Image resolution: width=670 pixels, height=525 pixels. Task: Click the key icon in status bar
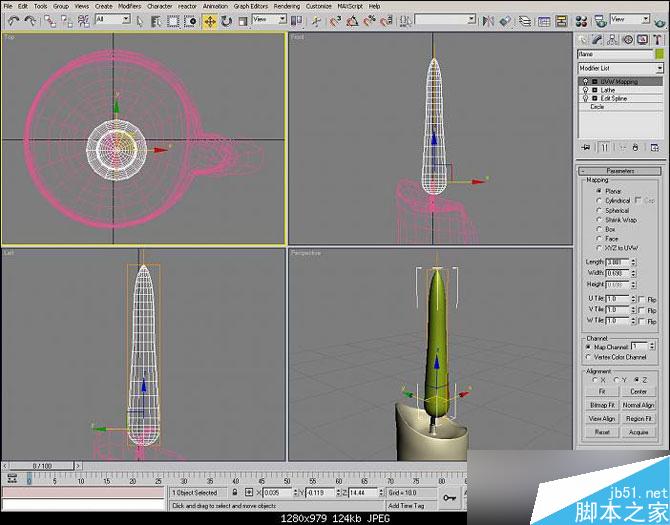450,496
